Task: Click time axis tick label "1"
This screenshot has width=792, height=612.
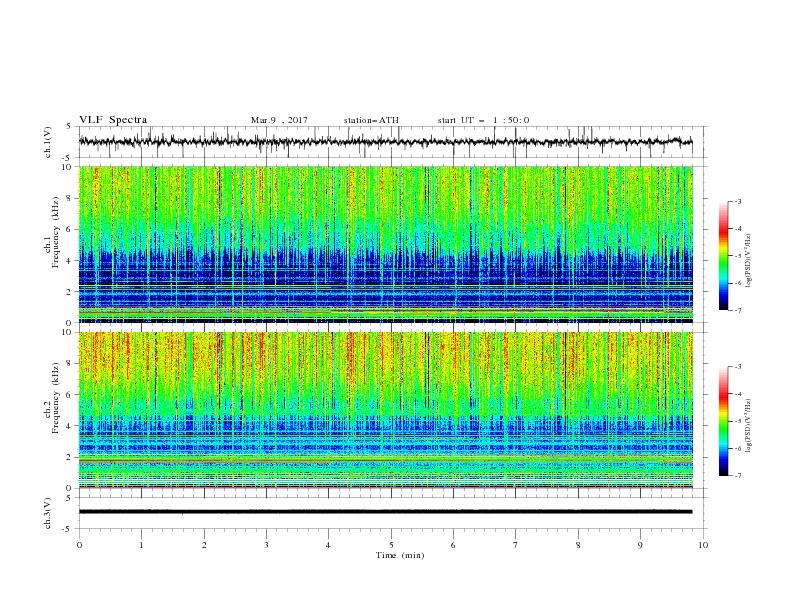Action: [x=141, y=545]
